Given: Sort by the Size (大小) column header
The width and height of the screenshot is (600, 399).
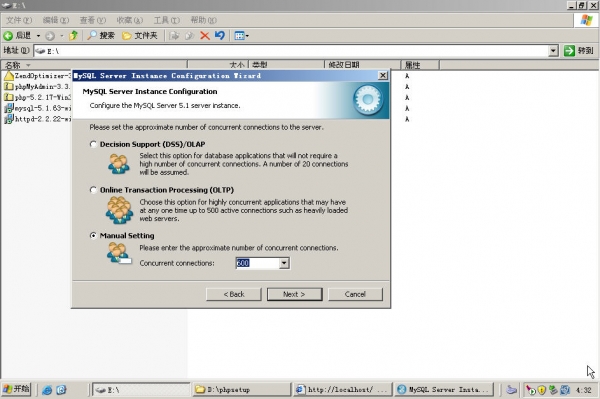Looking at the screenshot, I should click(x=218, y=65).
